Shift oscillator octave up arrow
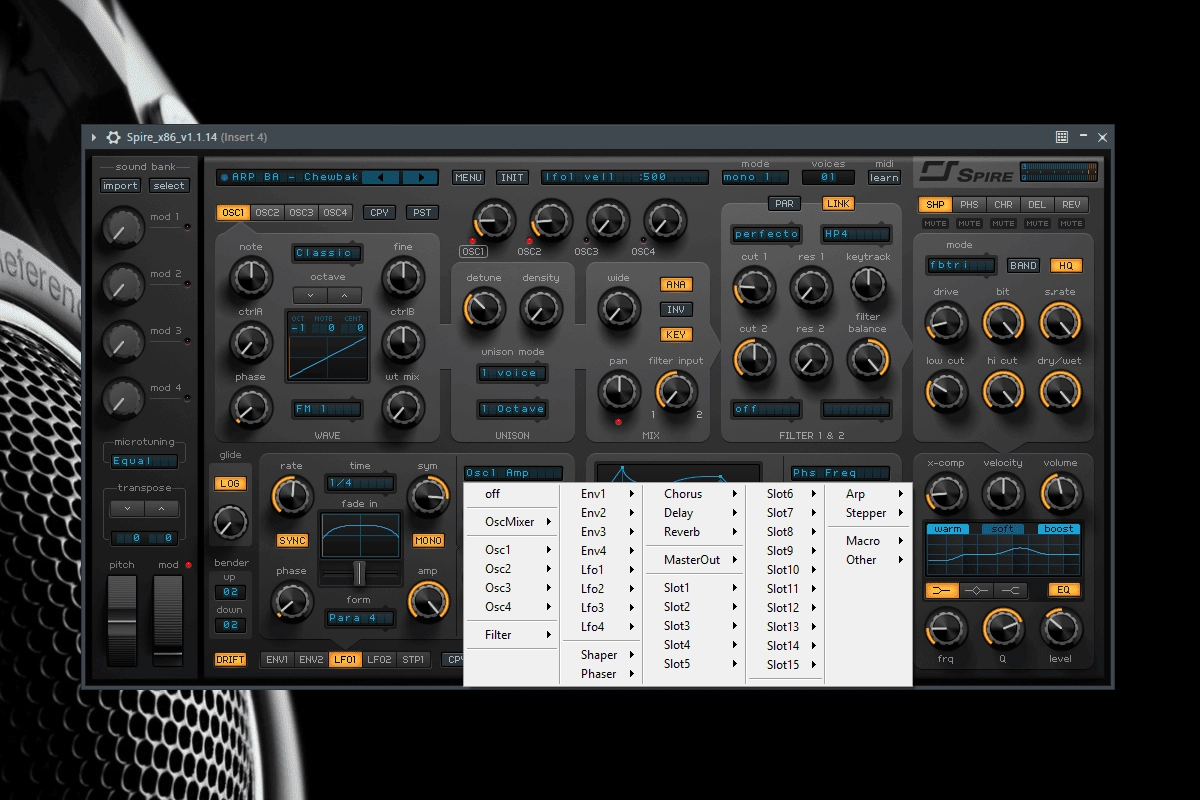The height and width of the screenshot is (800, 1200). pyautogui.click(x=345, y=295)
